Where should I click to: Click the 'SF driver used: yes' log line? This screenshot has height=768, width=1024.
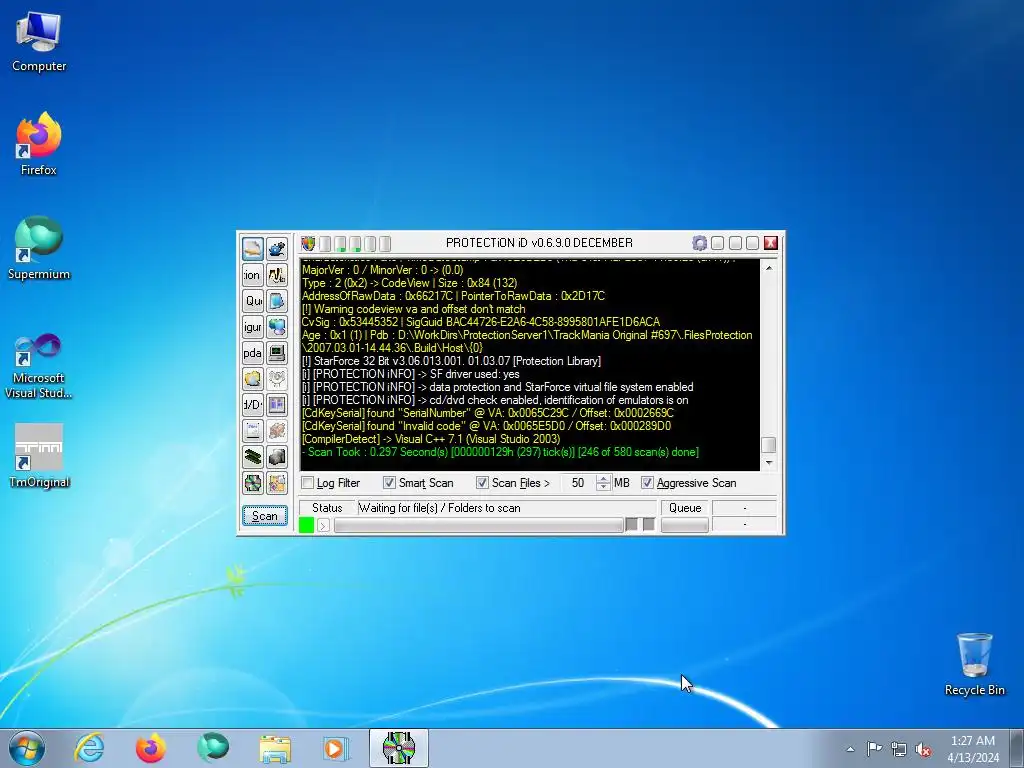click(x=411, y=374)
